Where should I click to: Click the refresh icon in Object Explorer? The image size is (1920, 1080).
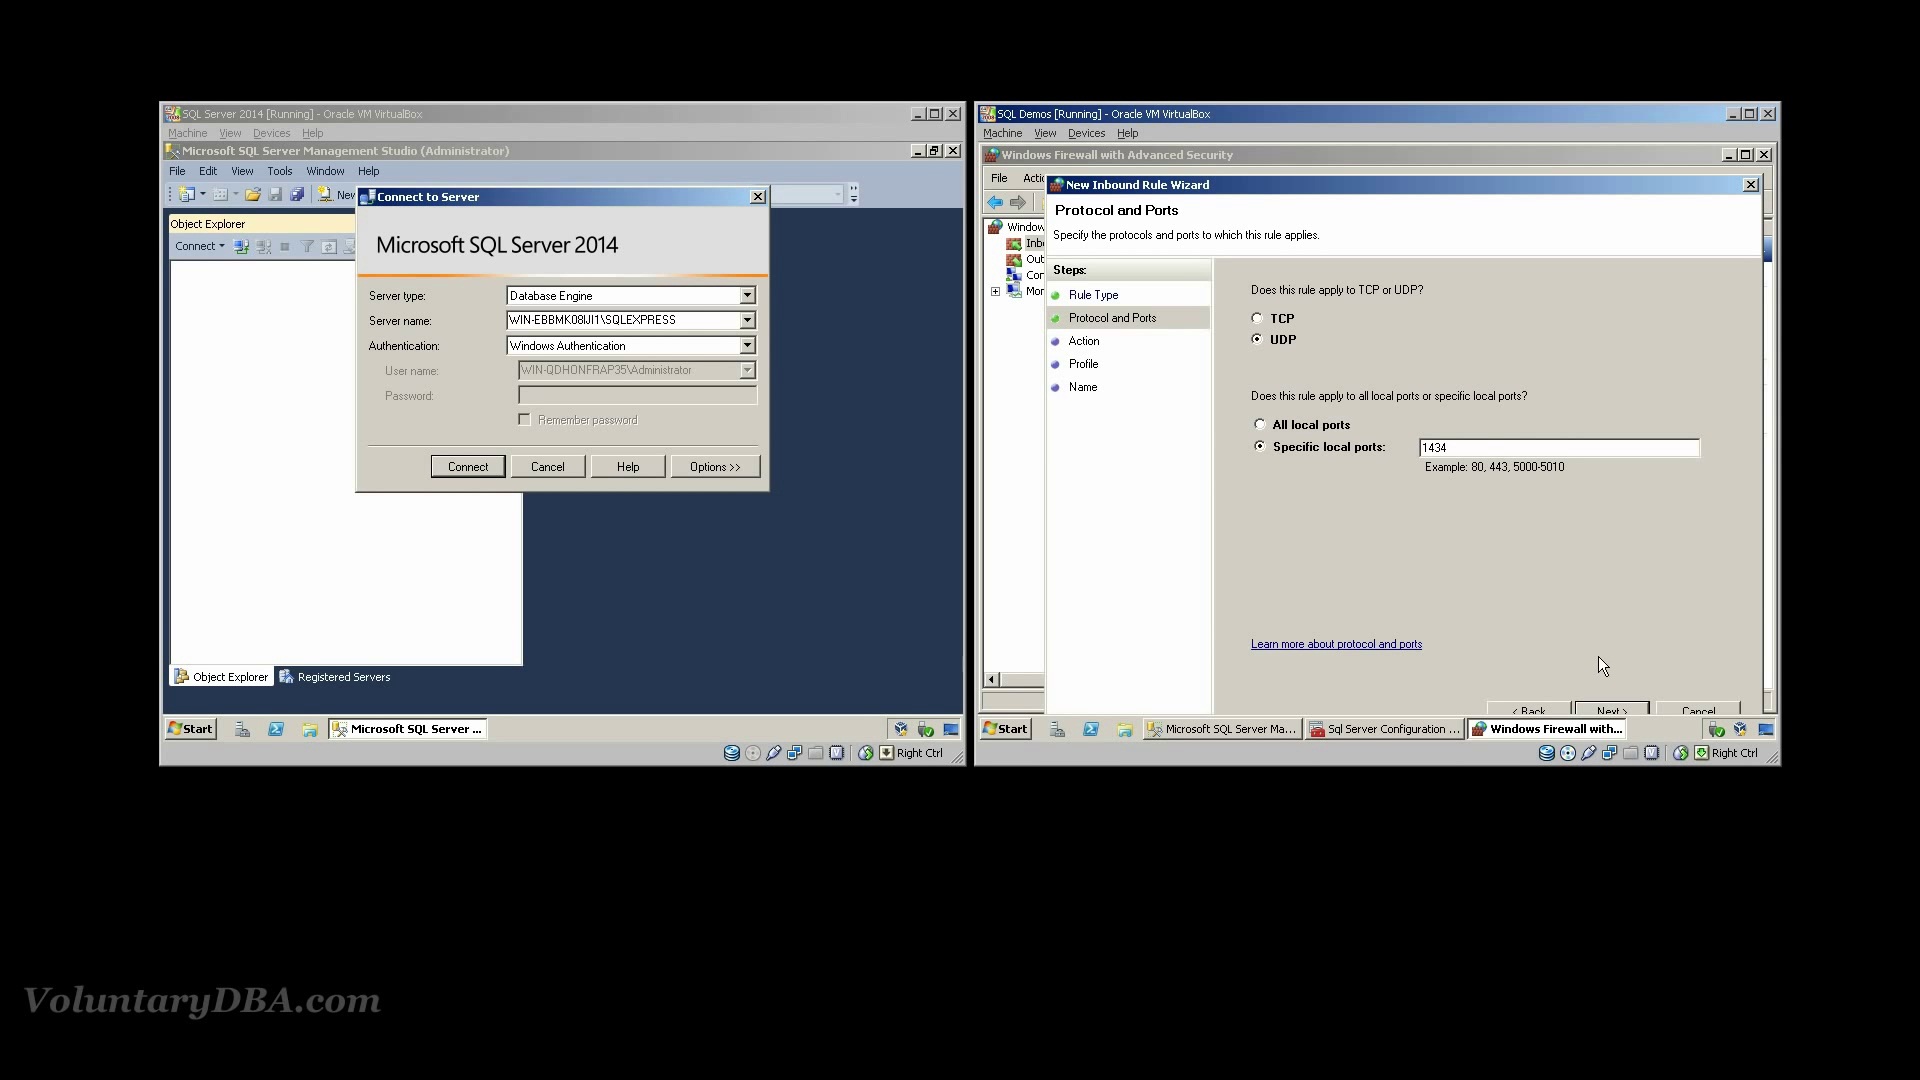point(329,246)
